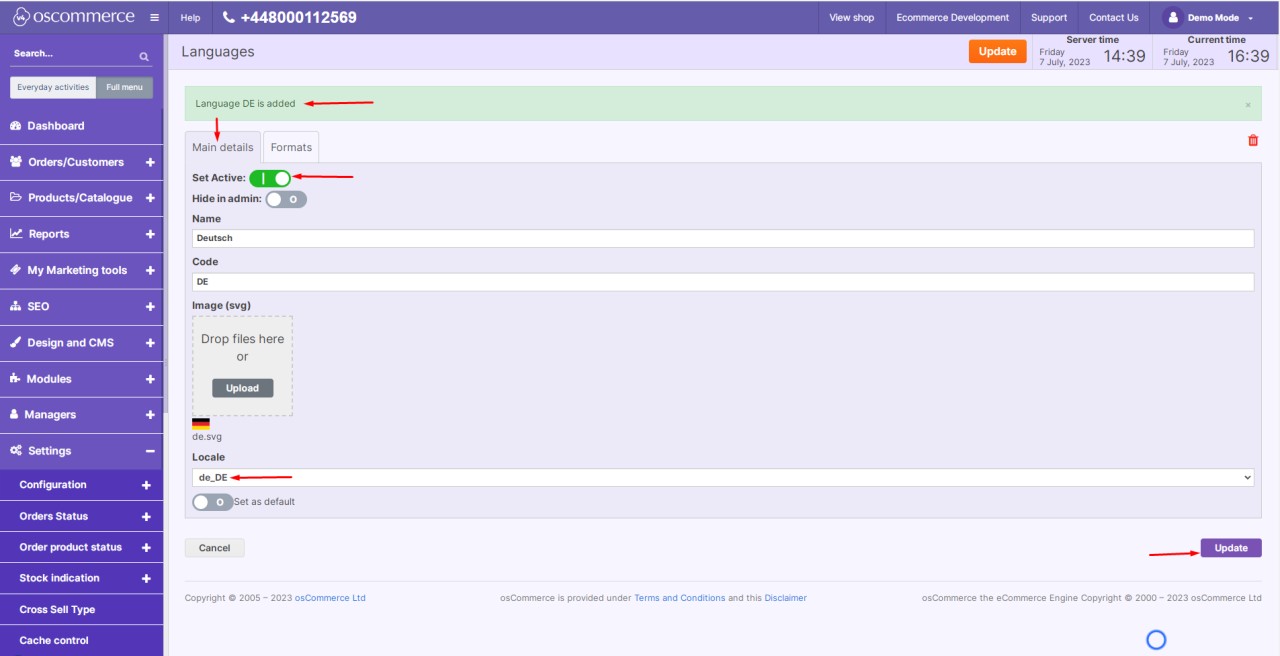Click the Demo Mode user avatar icon

click(x=1173, y=17)
